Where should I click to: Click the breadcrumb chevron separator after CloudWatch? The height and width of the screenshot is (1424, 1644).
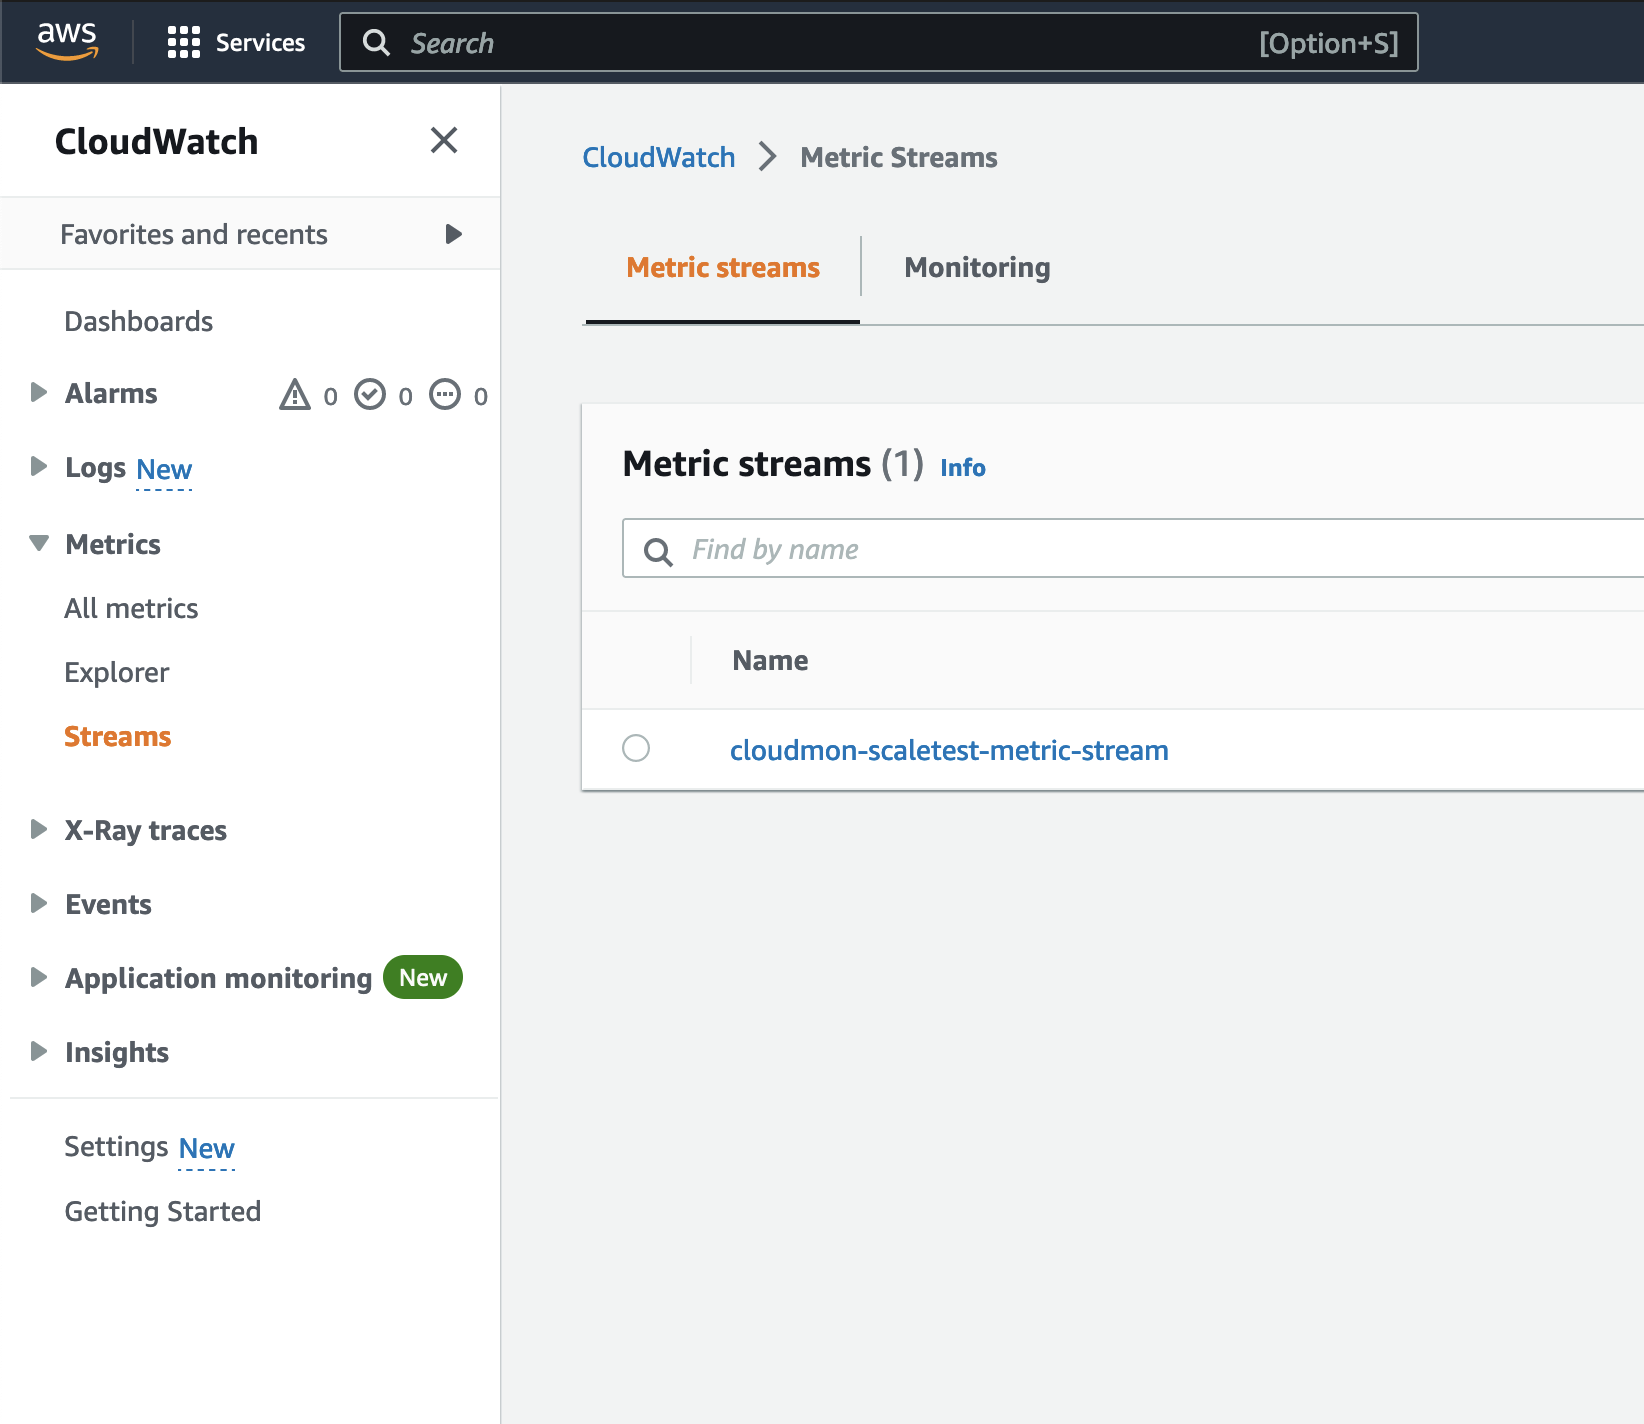pos(768,157)
